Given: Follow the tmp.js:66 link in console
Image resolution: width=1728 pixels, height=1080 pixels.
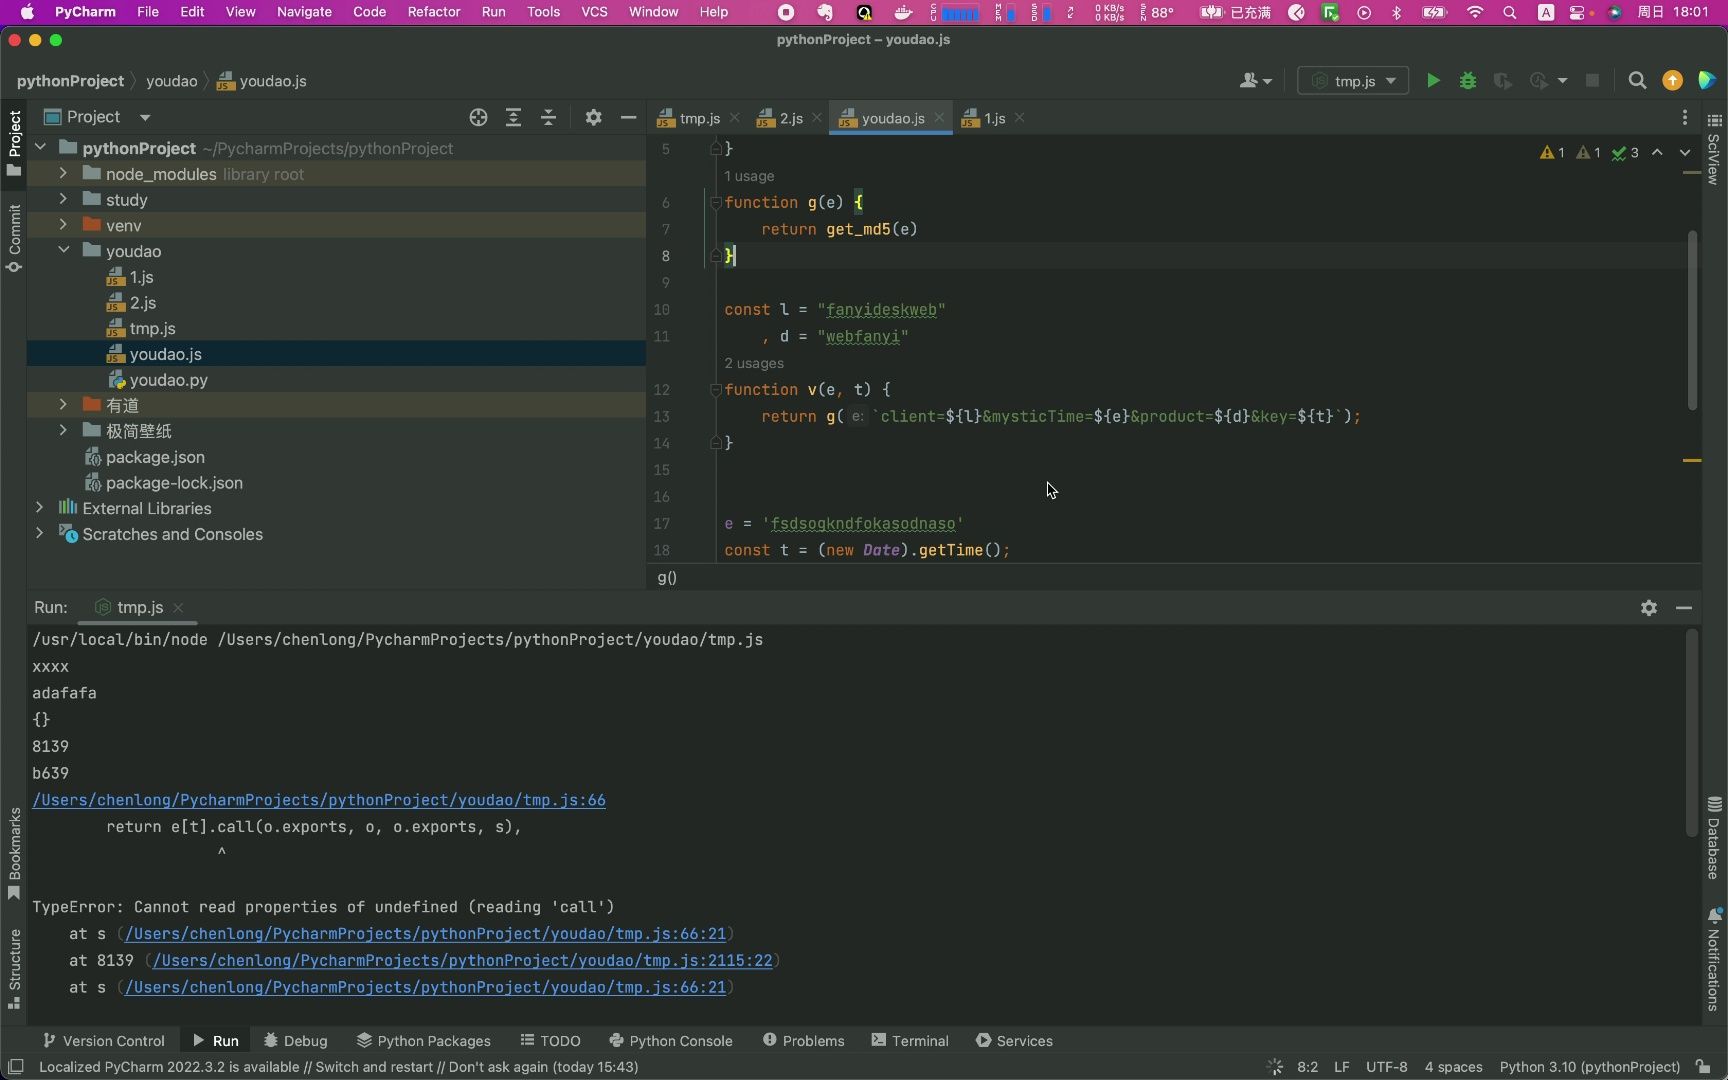Looking at the screenshot, I should (x=319, y=800).
